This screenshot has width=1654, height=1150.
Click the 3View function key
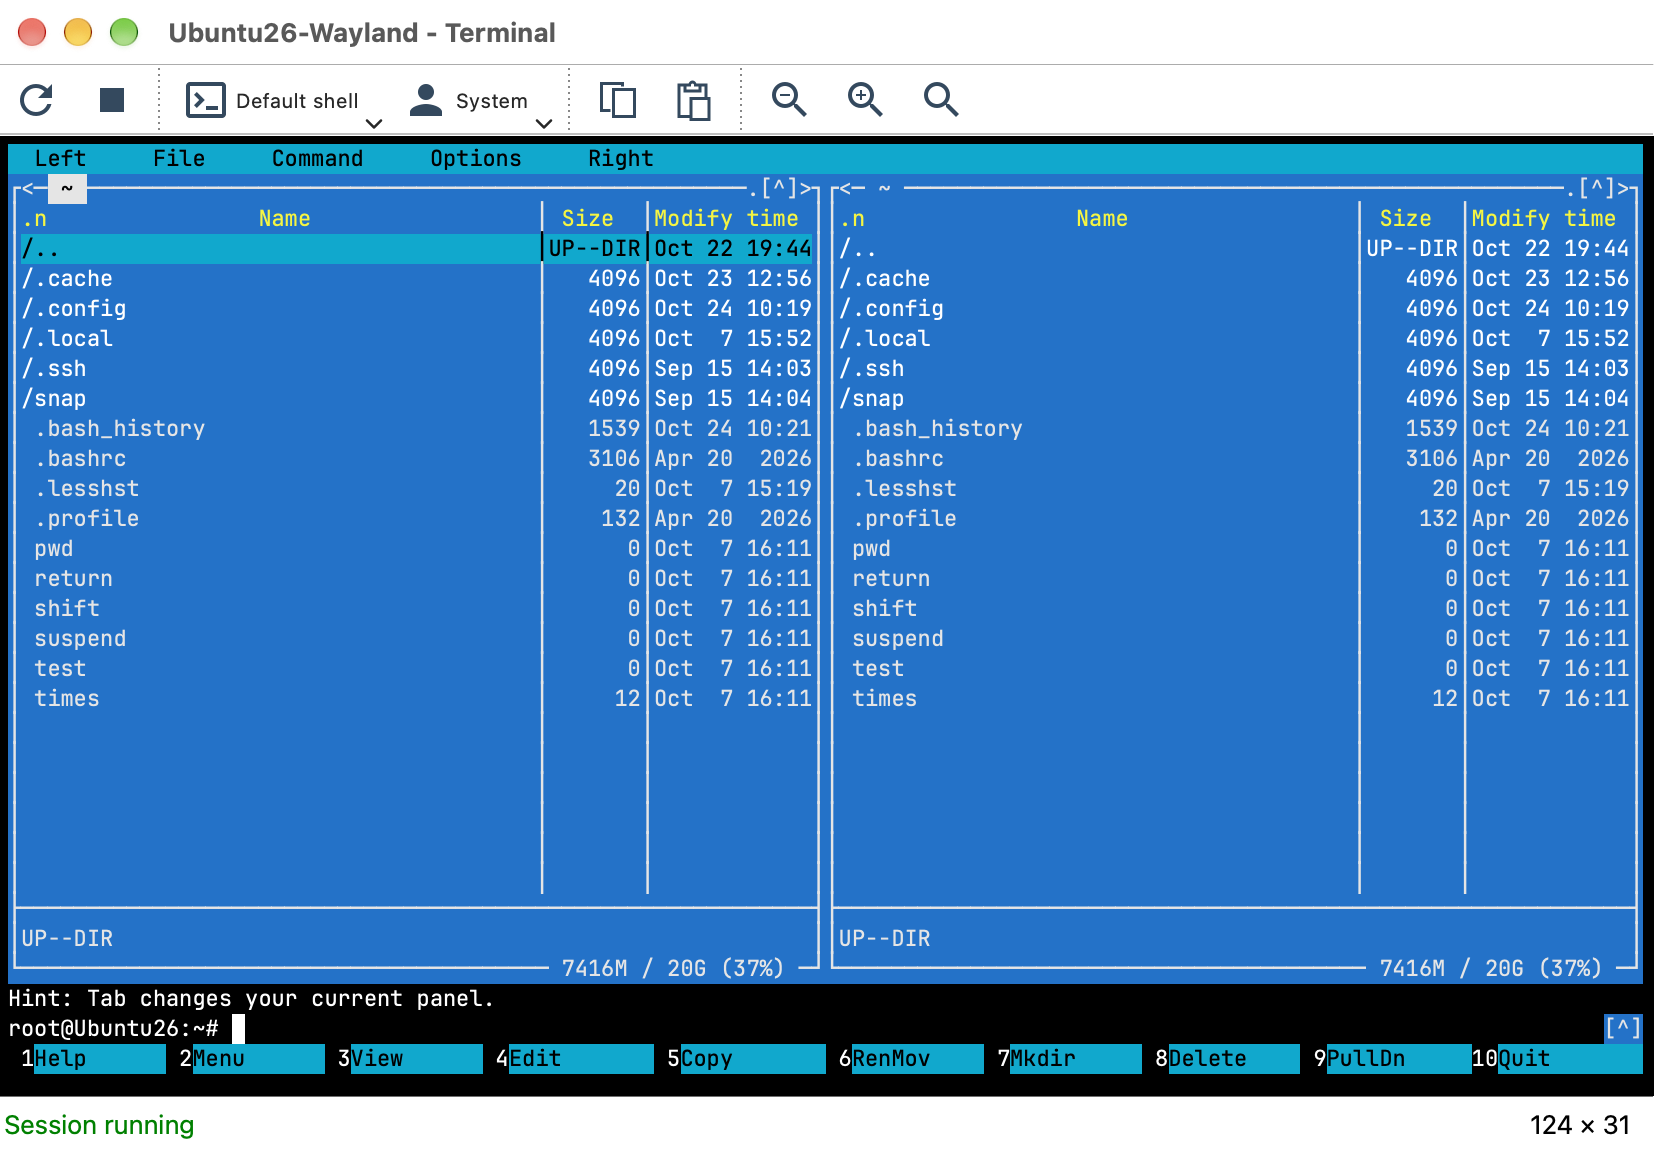(410, 1058)
